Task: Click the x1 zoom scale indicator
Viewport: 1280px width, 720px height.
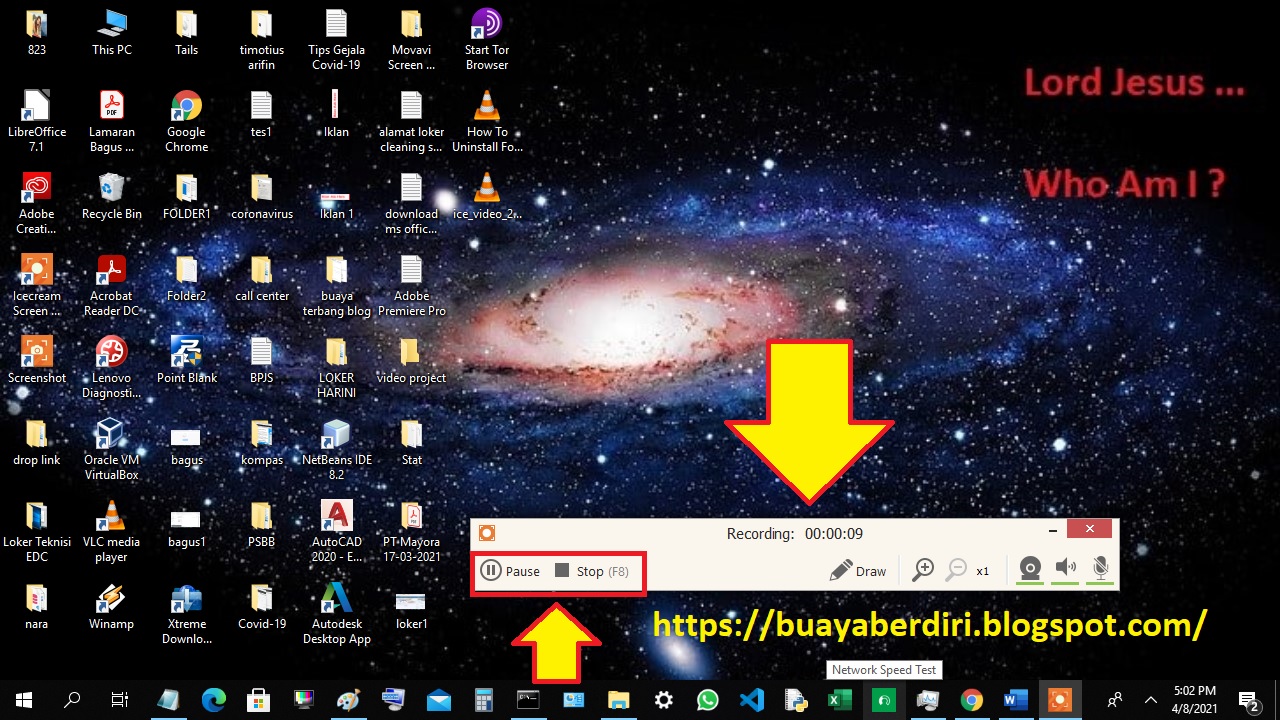Action: [x=982, y=570]
